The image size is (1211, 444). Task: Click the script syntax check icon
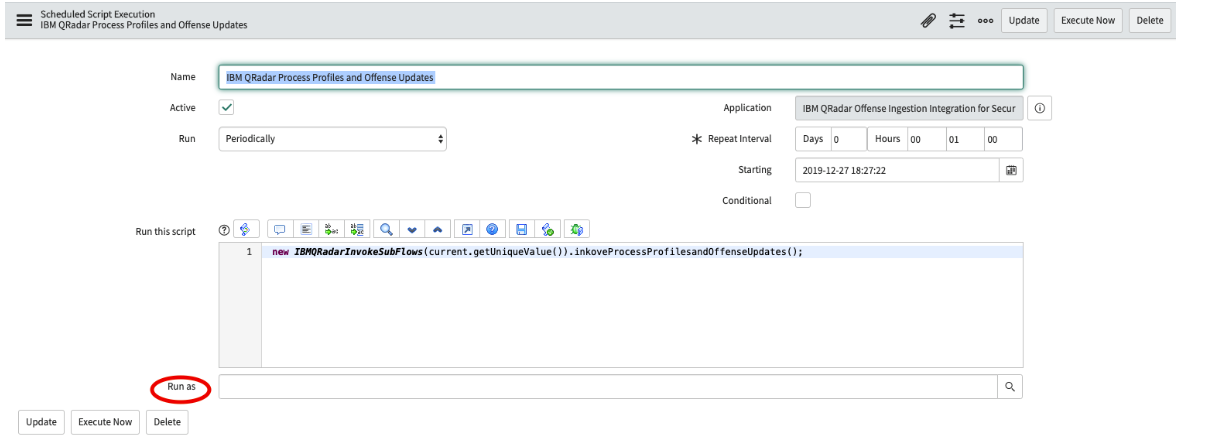[x=548, y=230]
